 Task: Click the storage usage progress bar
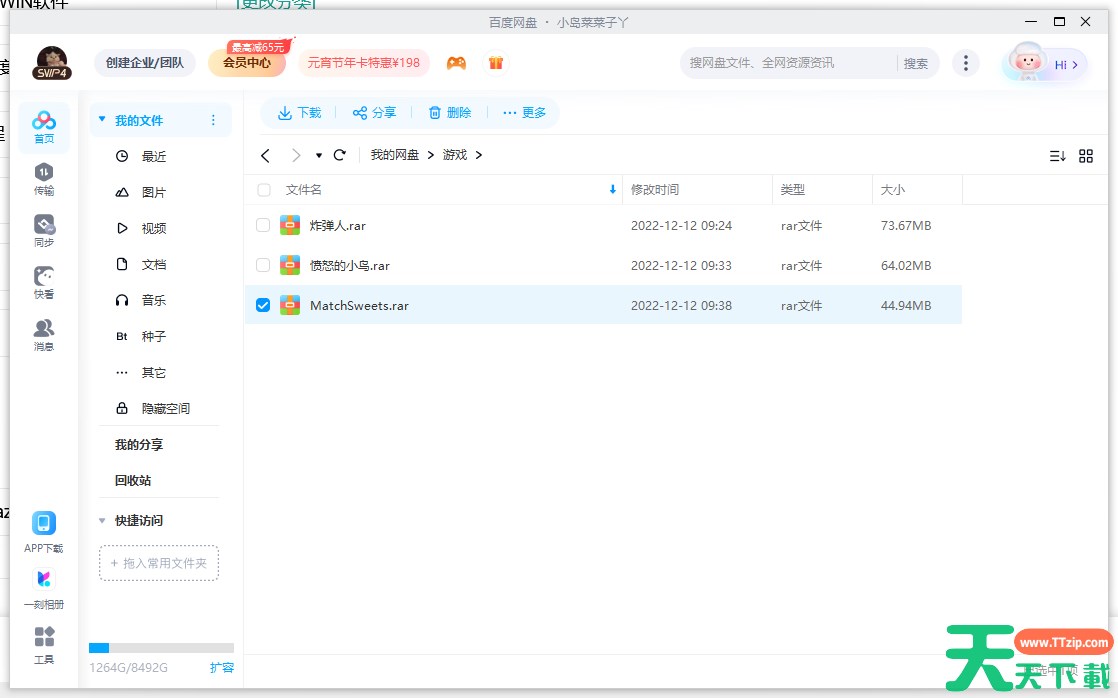(x=161, y=648)
